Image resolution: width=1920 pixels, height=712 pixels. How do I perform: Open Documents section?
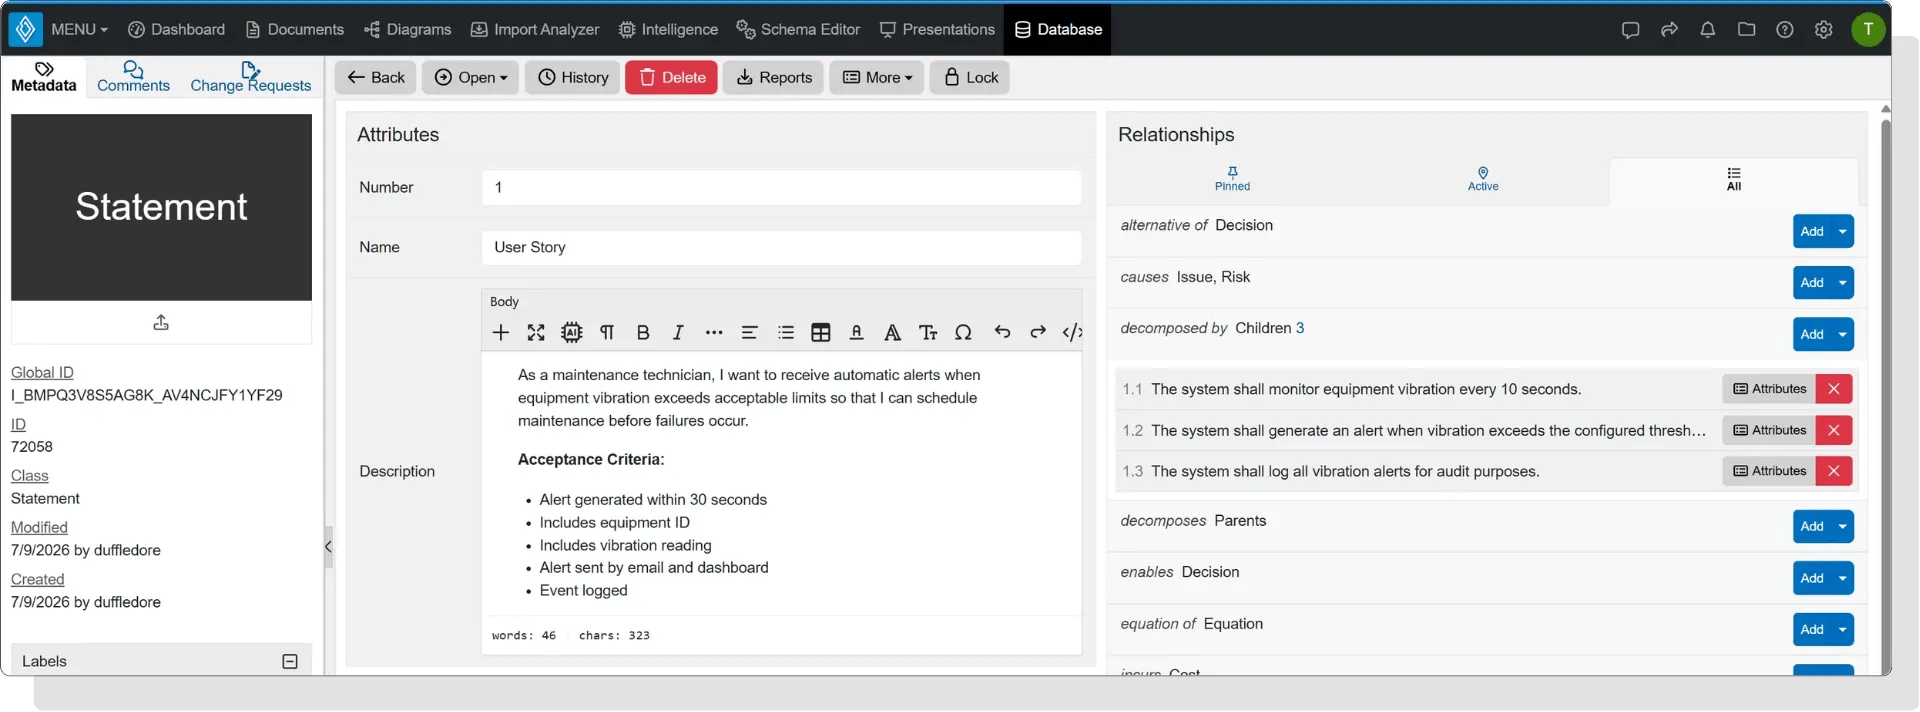click(294, 30)
